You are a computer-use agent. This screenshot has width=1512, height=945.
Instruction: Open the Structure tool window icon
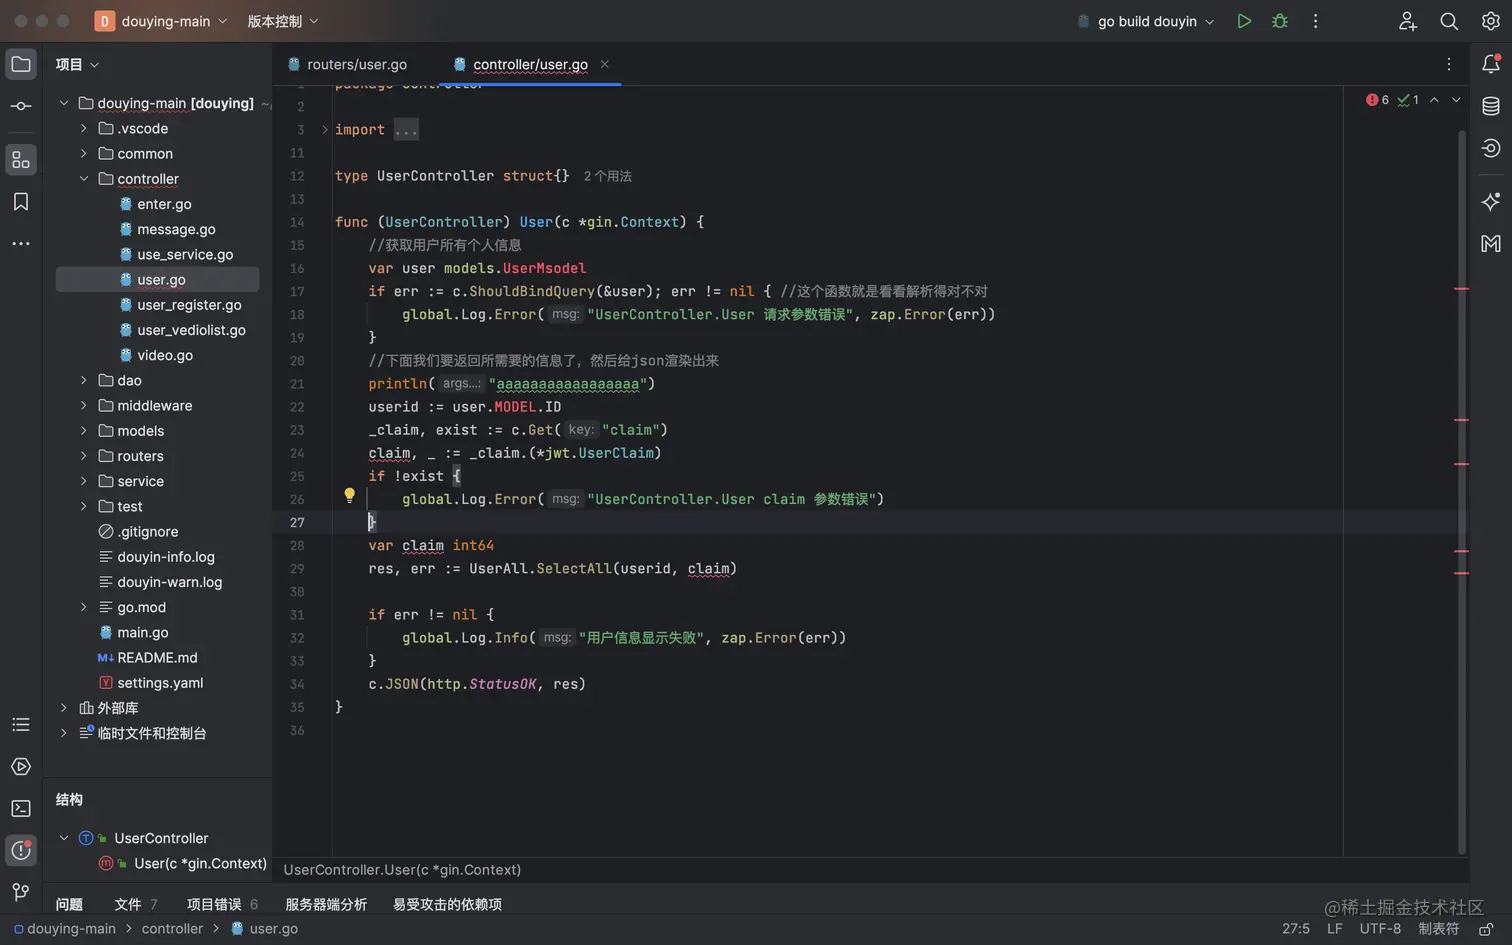point(21,160)
